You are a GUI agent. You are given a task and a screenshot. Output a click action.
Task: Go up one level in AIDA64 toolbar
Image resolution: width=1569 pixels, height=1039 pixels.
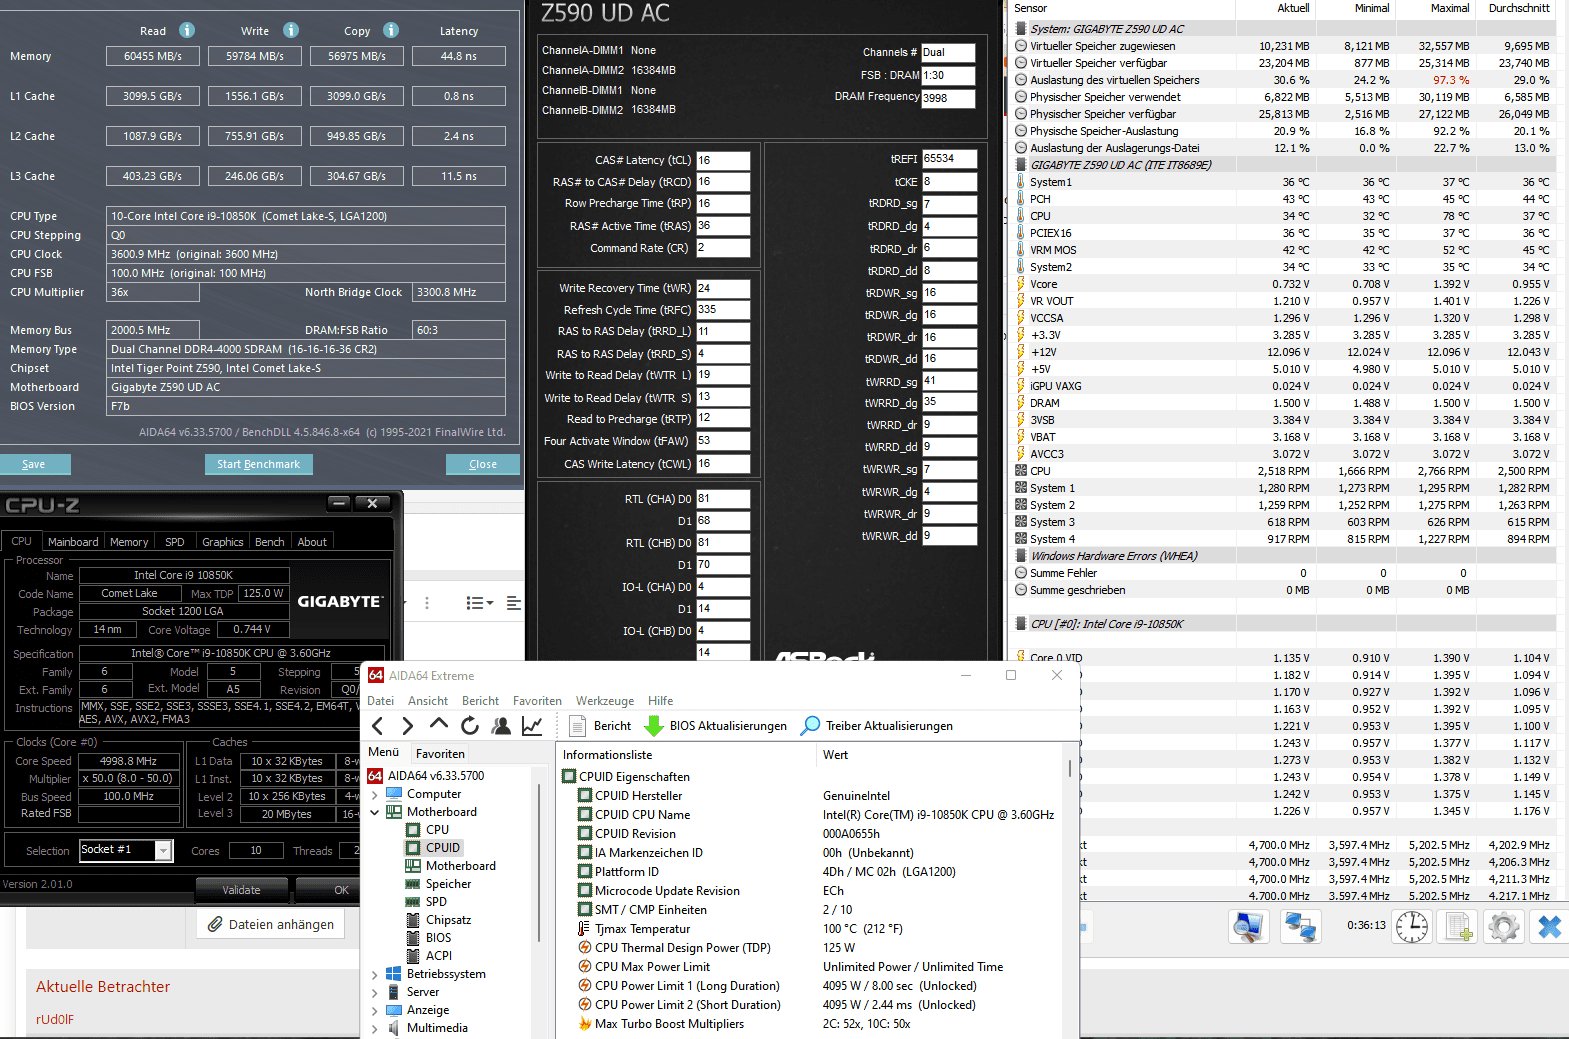click(438, 724)
